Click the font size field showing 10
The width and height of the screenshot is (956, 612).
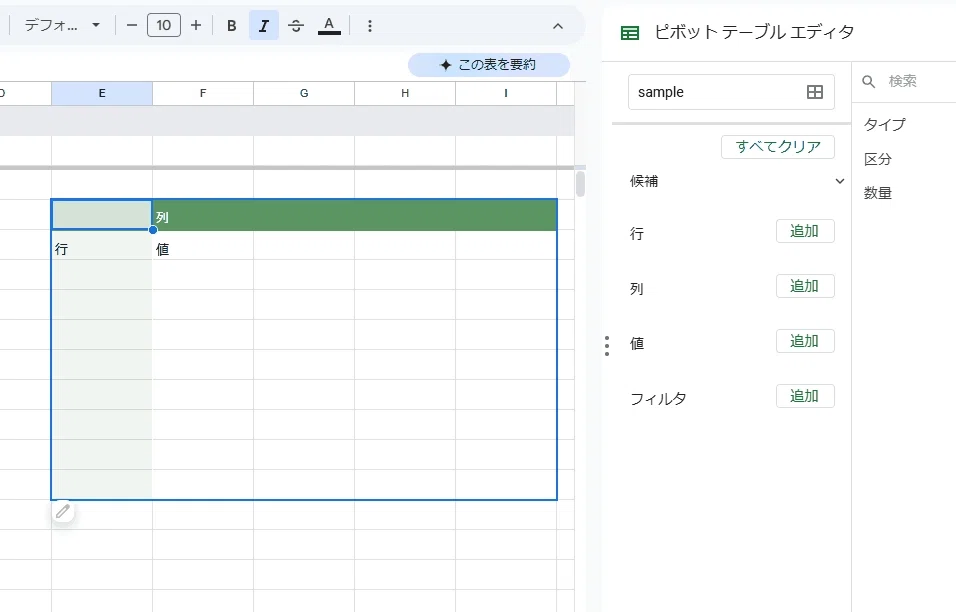[163, 26]
